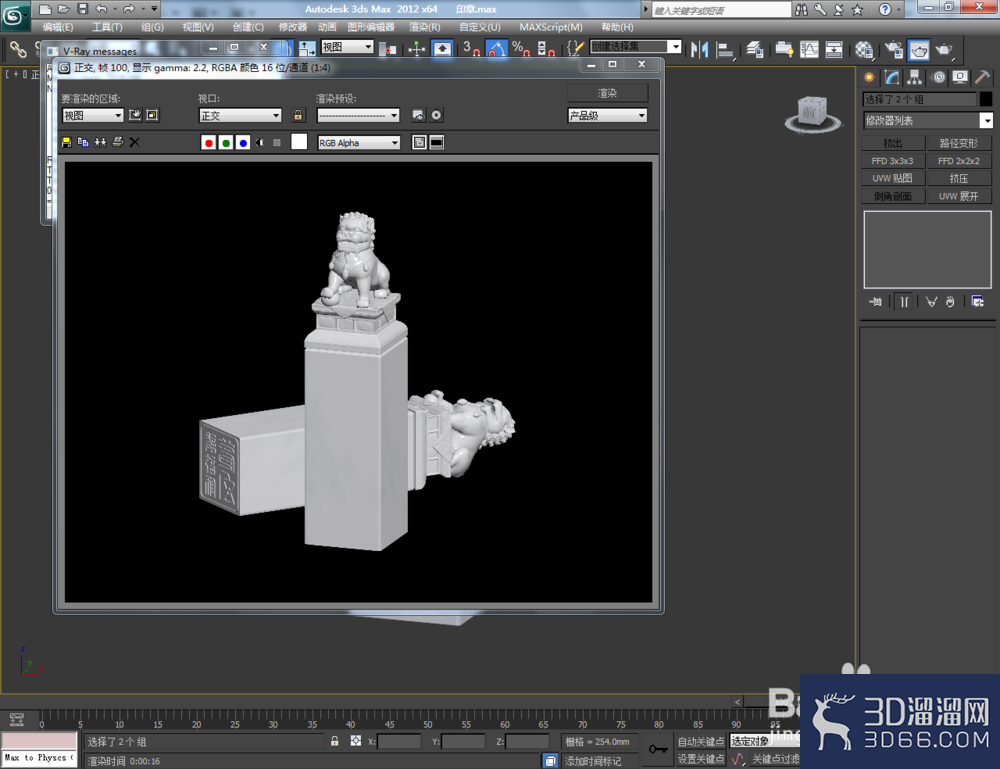Open the Curve Editor icon
The width and height of the screenshot is (1000, 769).
809,49
